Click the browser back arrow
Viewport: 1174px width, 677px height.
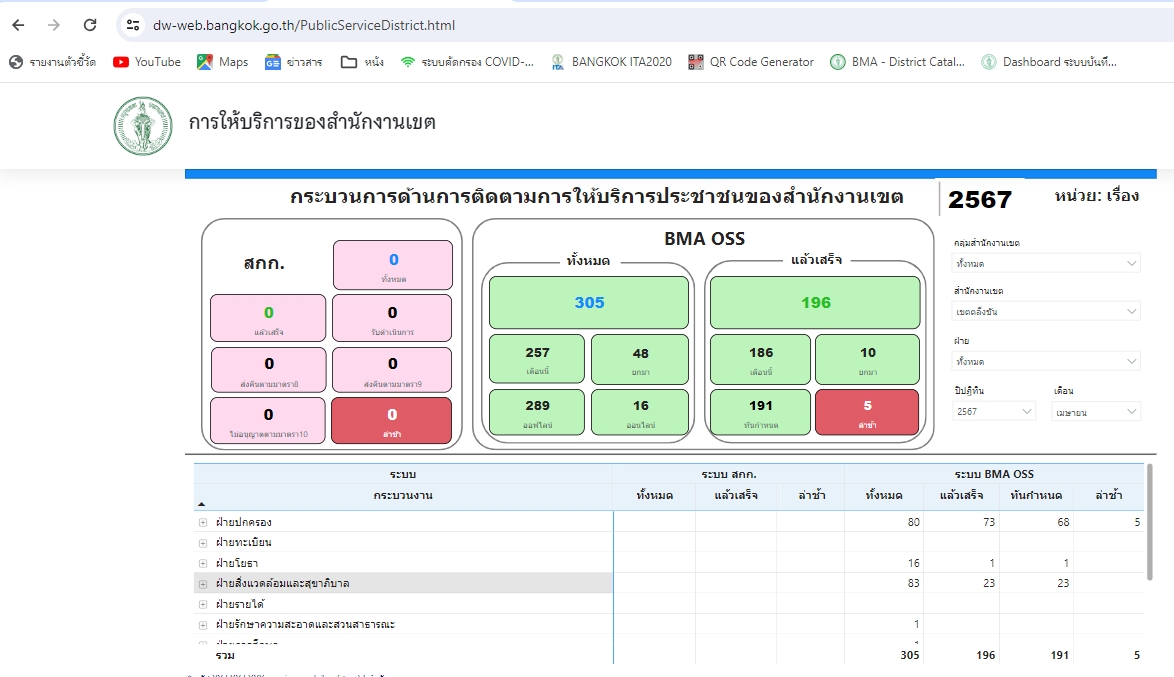(x=19, y=25)
